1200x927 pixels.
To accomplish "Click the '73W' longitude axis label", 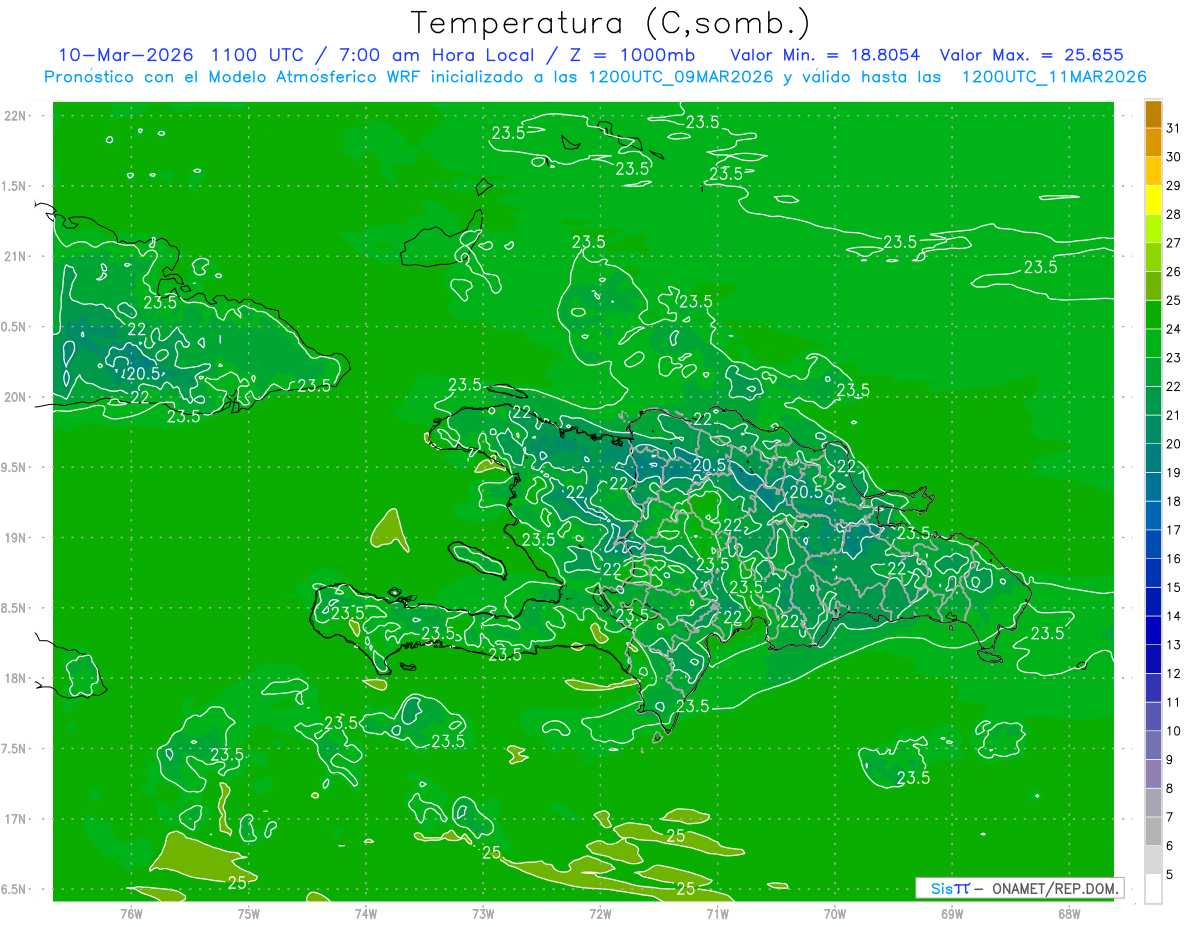I will [483, 913].
